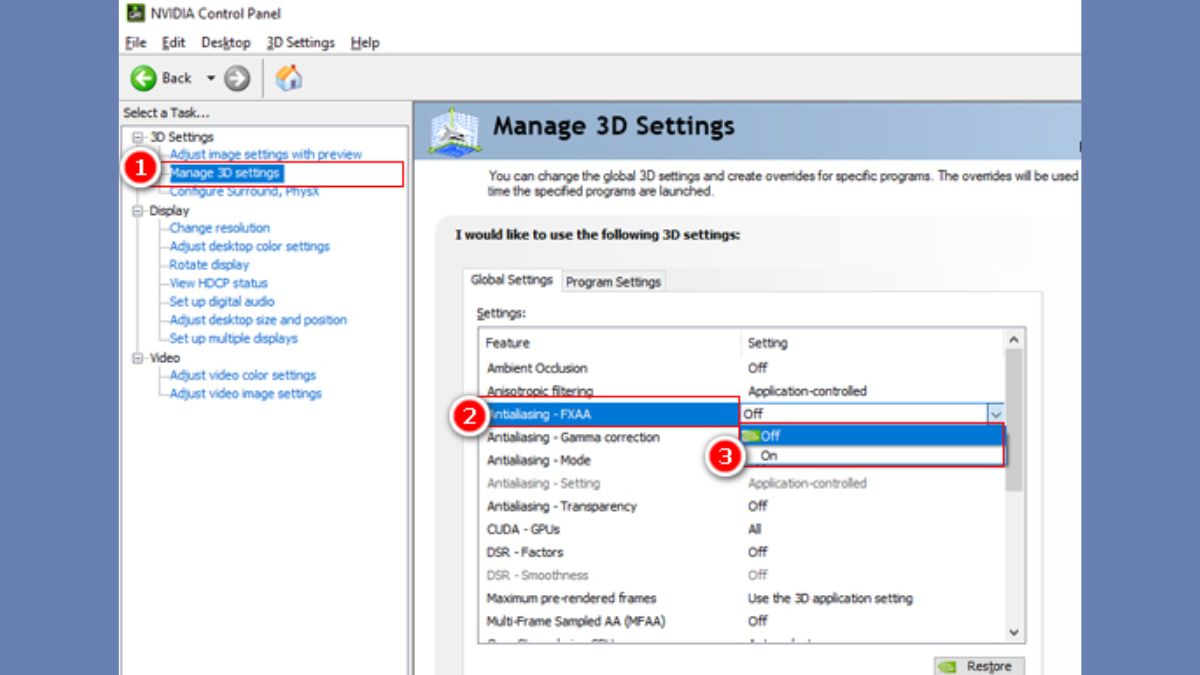Collapse the Video tree node
1200x675 pixels.
point(138,358)
